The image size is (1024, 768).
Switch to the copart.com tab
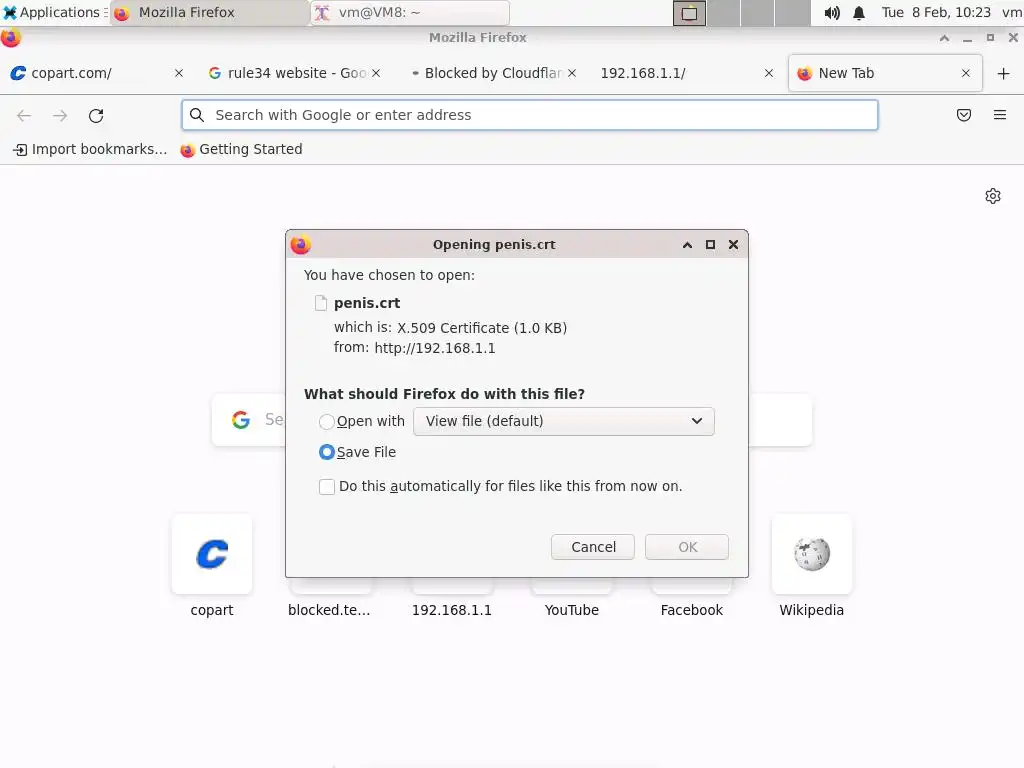tap(91, 73)
